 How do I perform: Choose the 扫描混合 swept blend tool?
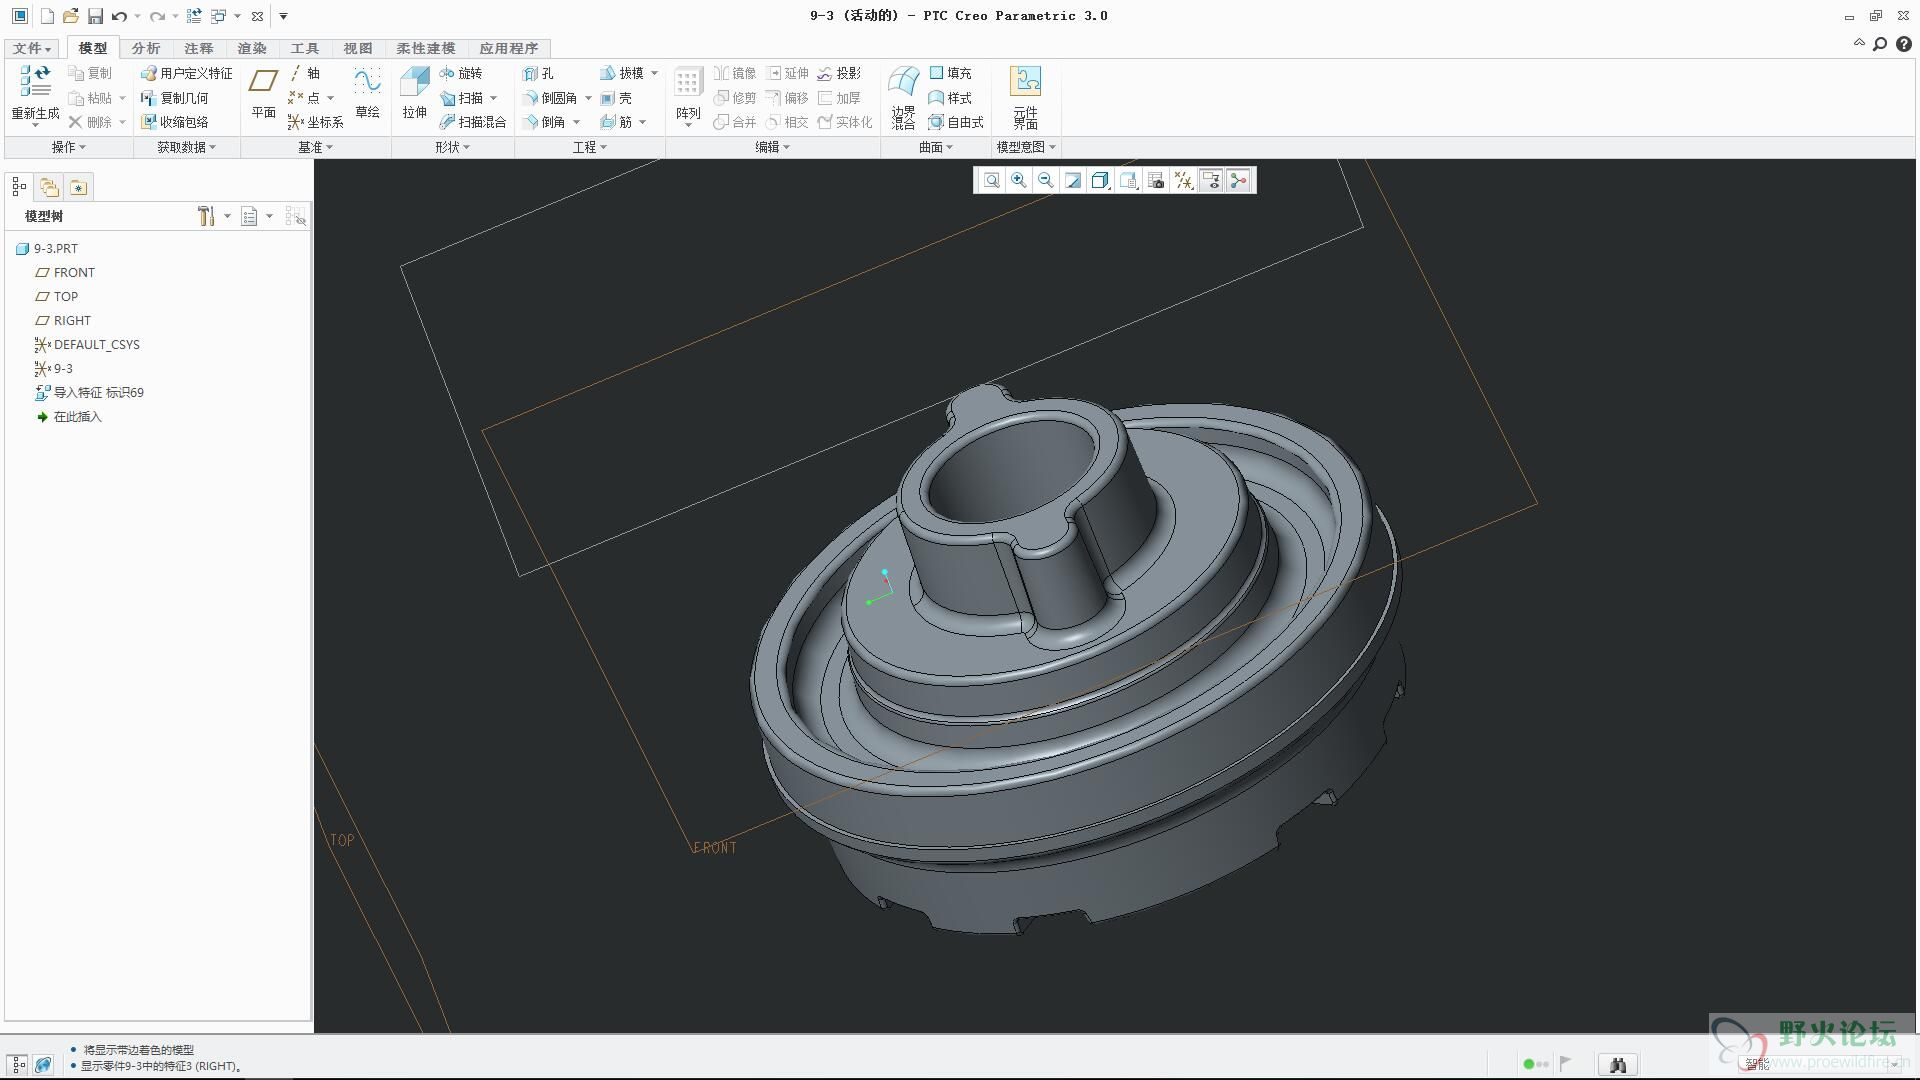tap(472, 122)
